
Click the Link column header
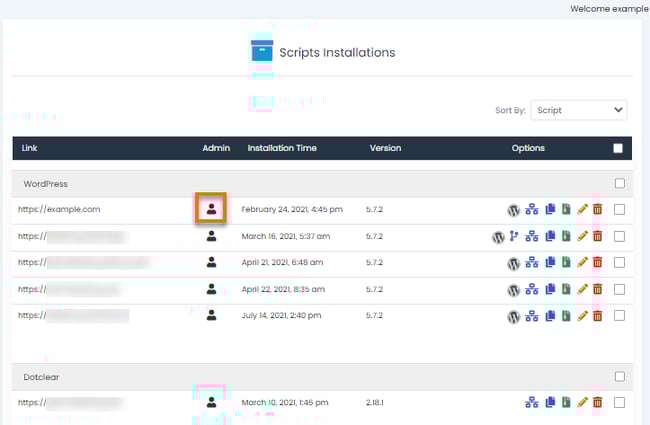click(x=30, y=148)
